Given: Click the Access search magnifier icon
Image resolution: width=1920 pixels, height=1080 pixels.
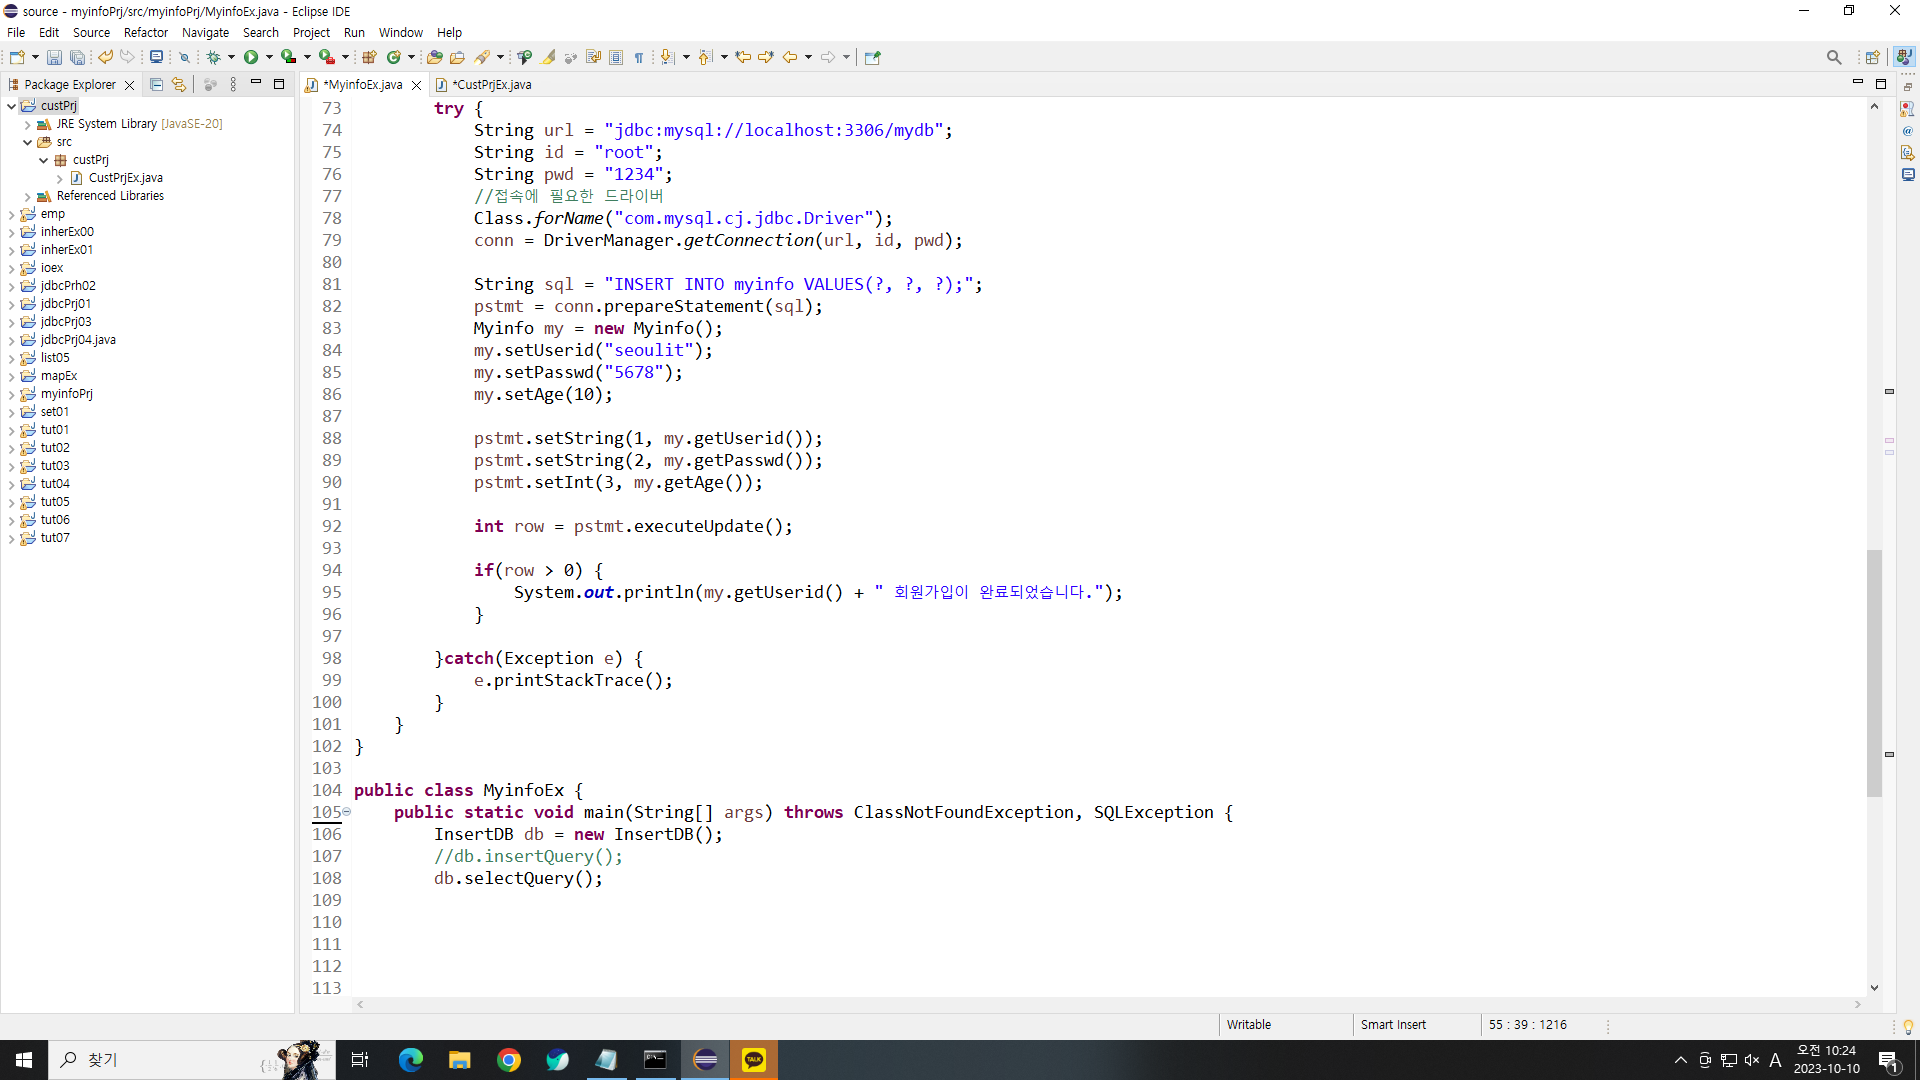Looking at the screenshot, I should pos(1833,58).
